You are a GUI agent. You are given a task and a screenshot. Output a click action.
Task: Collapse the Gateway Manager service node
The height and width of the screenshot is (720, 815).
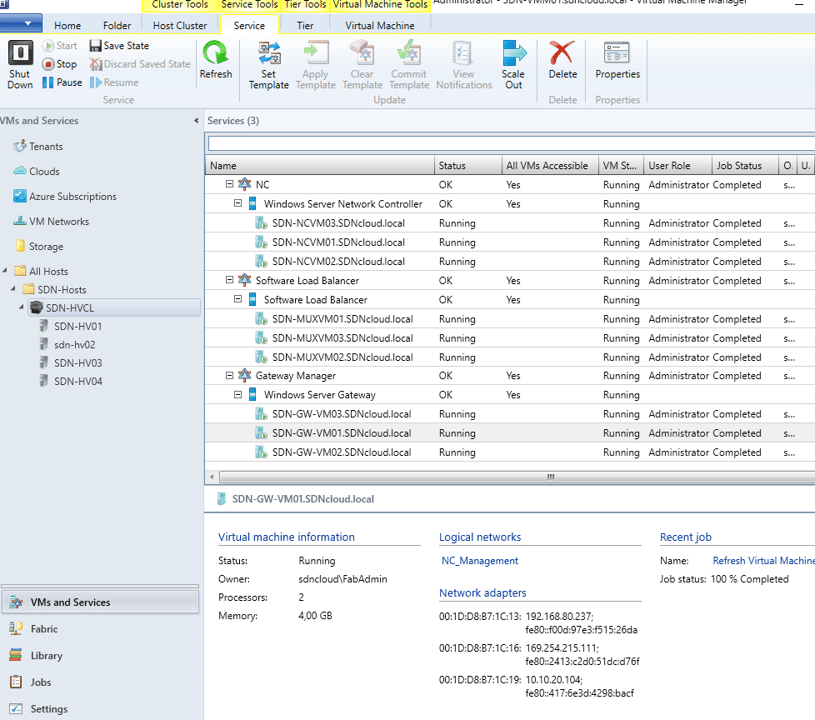pyautogui.click(x=229, y=375)
